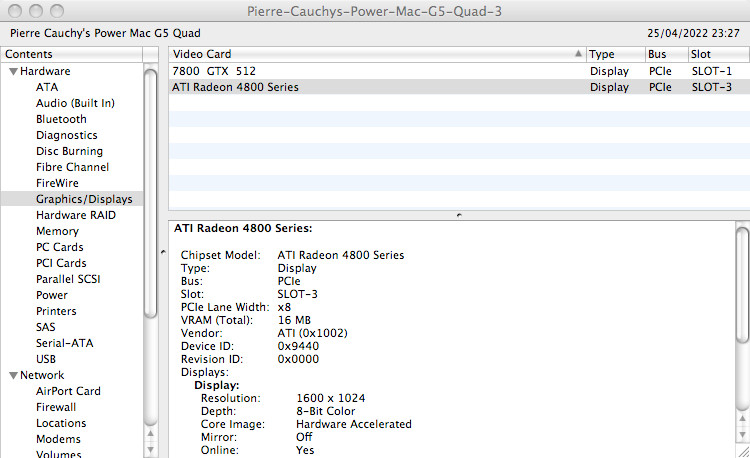Screen dimensions: 750x458
Task: Click sidebar scrollbar up arrow
Action: (151, 434)
